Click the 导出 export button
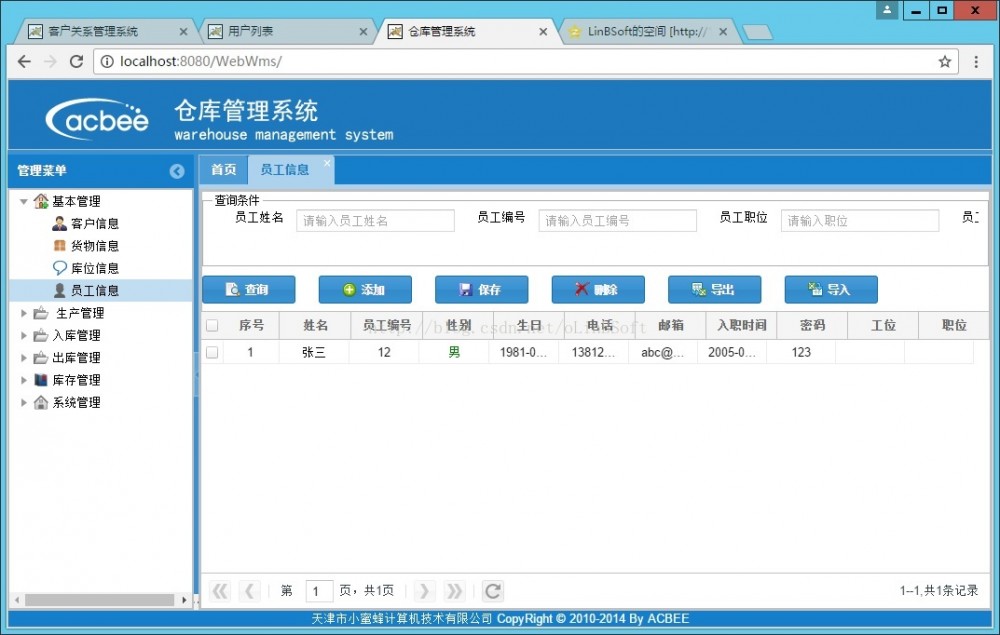 click(714, 289)
